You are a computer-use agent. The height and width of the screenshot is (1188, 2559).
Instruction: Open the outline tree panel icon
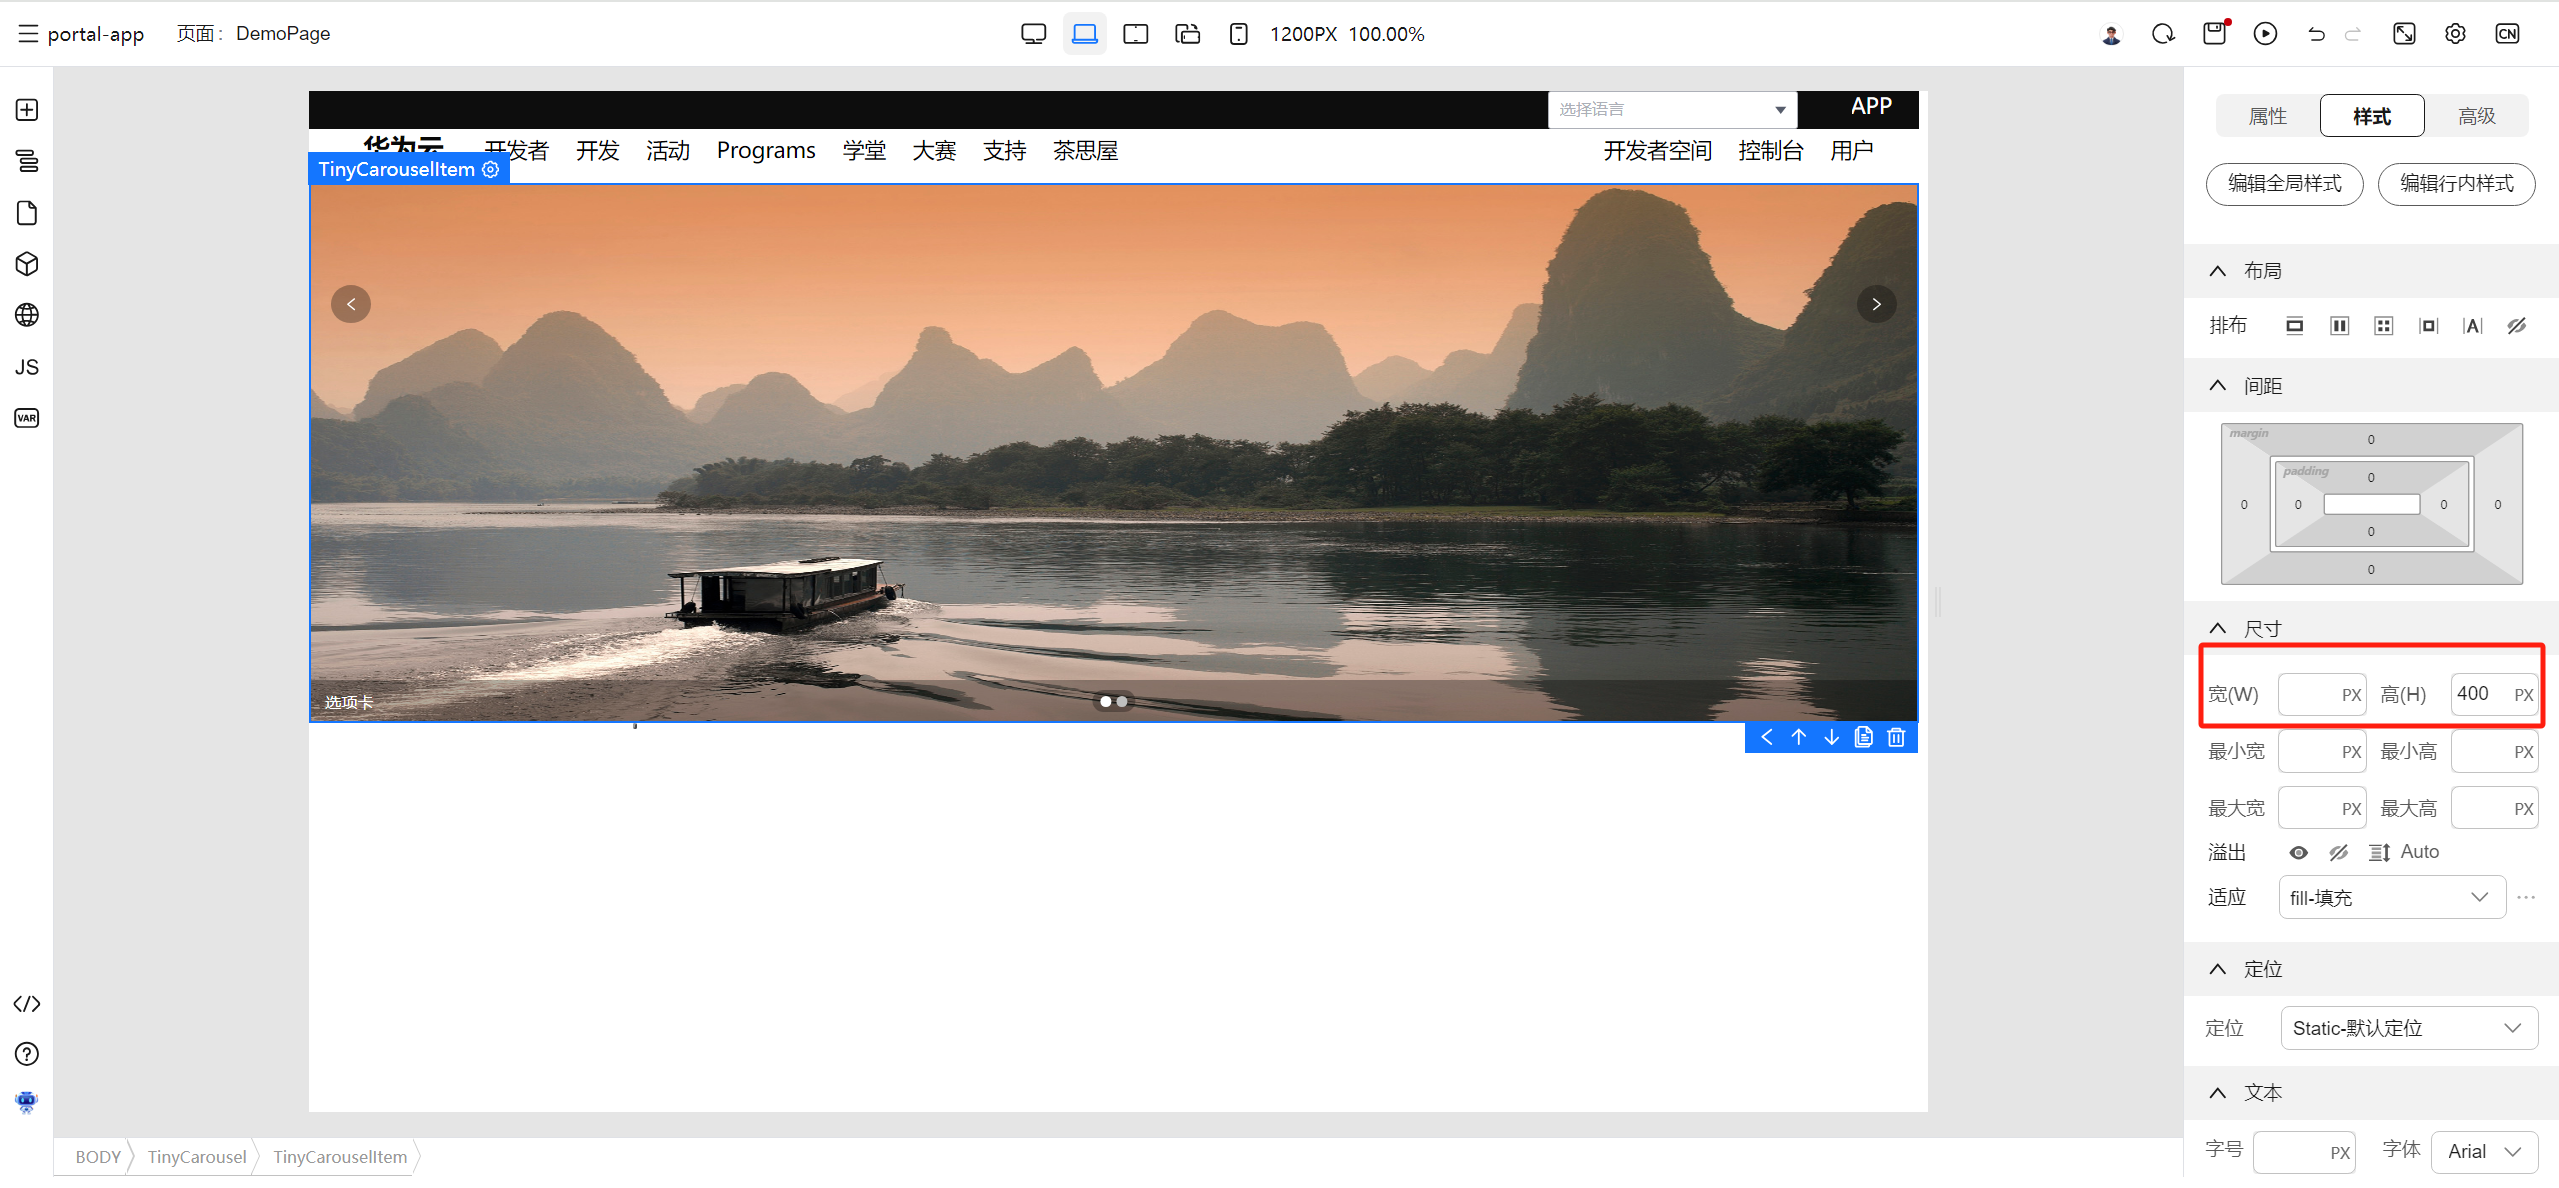27,161
